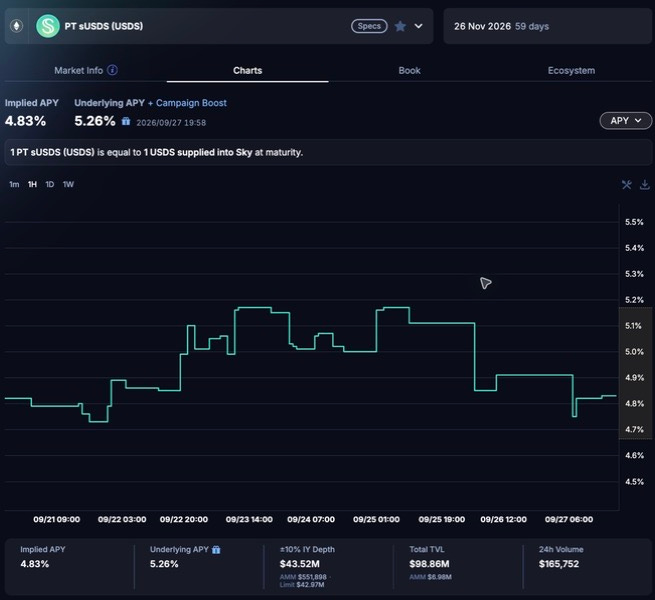Viewport: 655px width, 600px height.
Task: Expand the market selector chevron
Action: click(418, 26)
